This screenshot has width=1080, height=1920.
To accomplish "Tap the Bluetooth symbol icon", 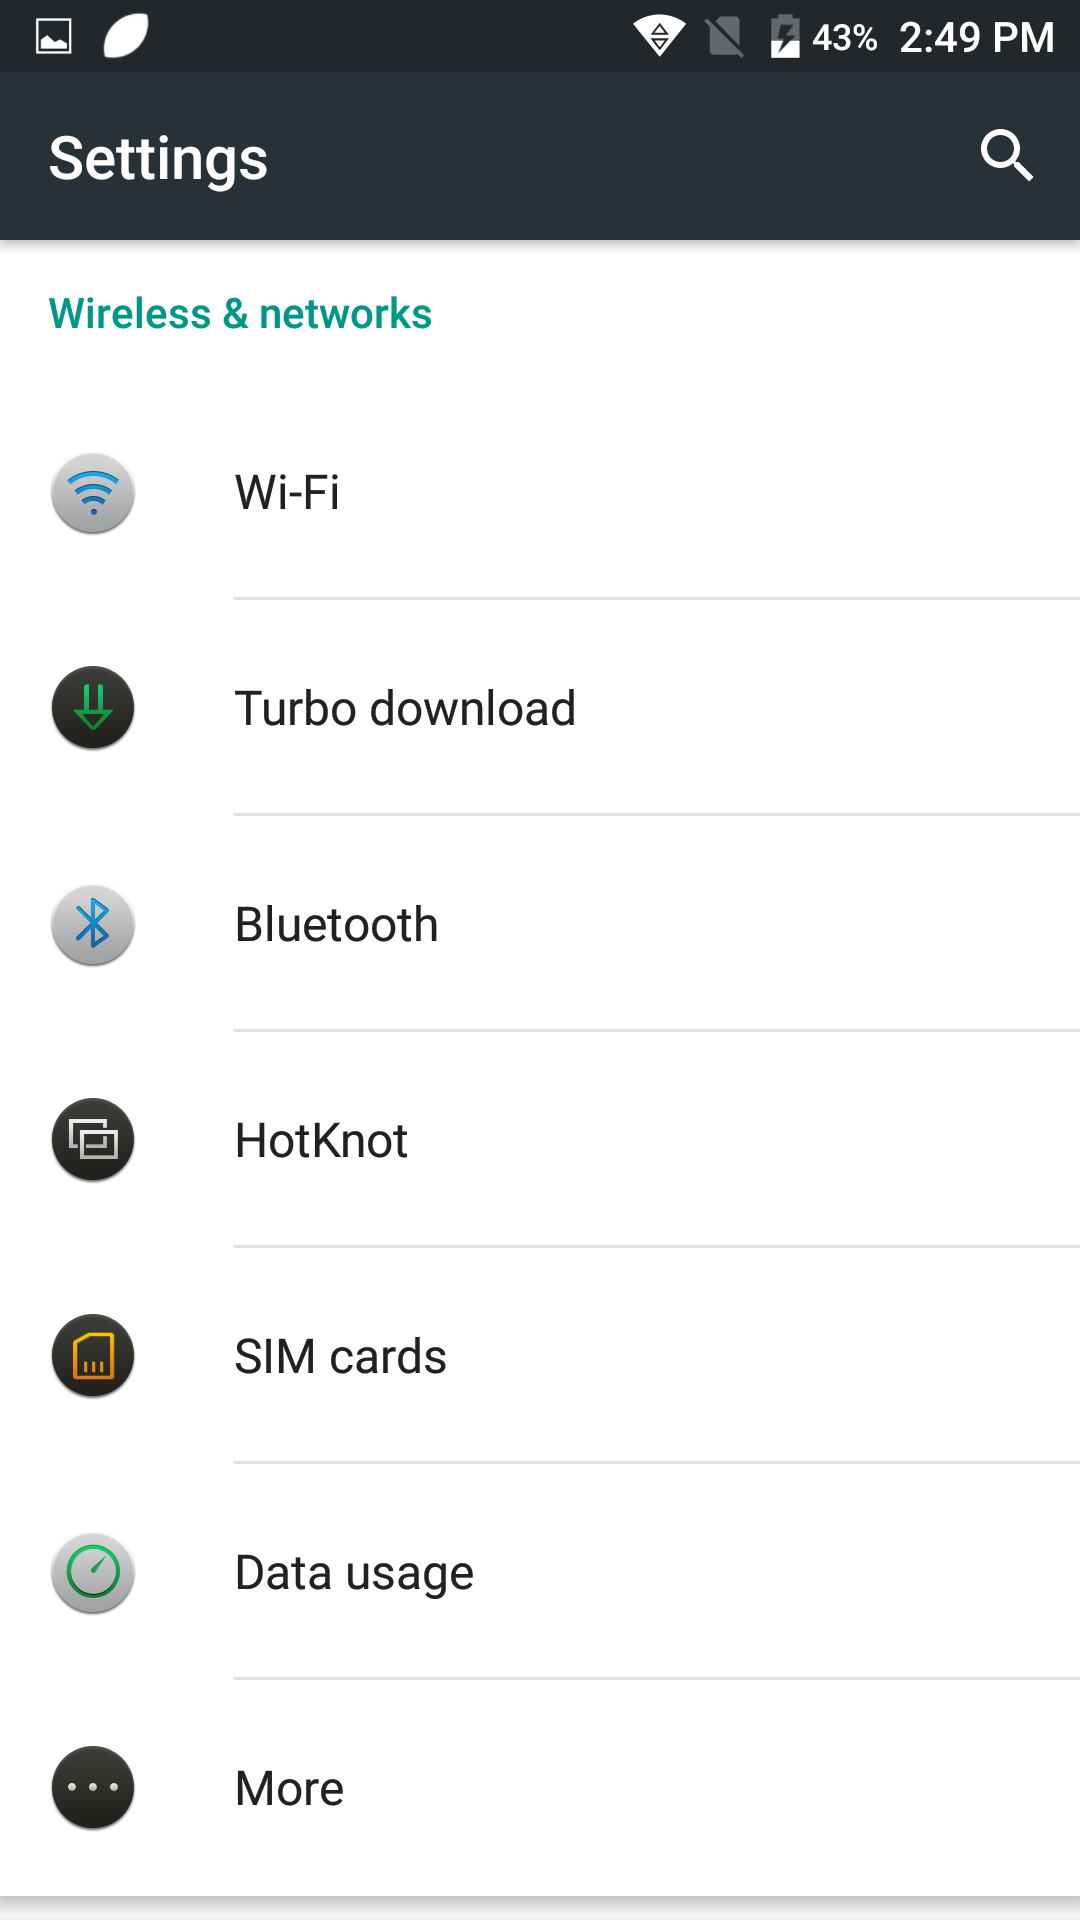I will (x=93, y=924).
